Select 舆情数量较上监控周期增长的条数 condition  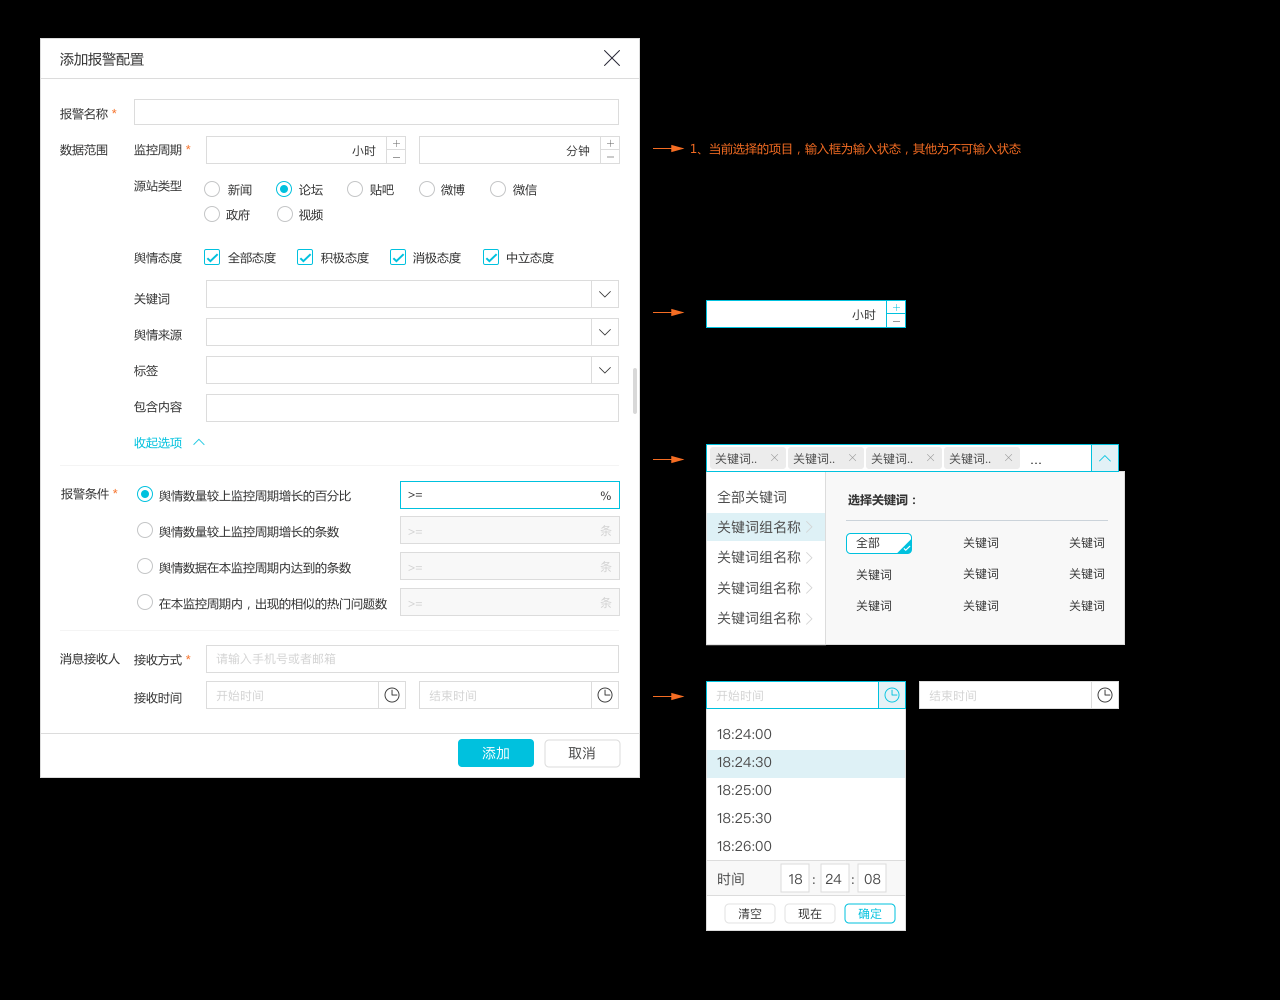coord(145,530)
